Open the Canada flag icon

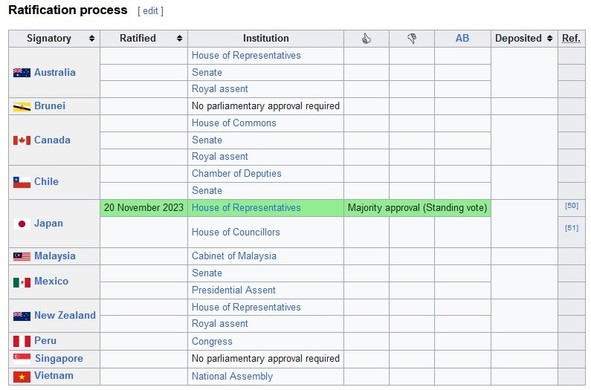pos(22,140)
